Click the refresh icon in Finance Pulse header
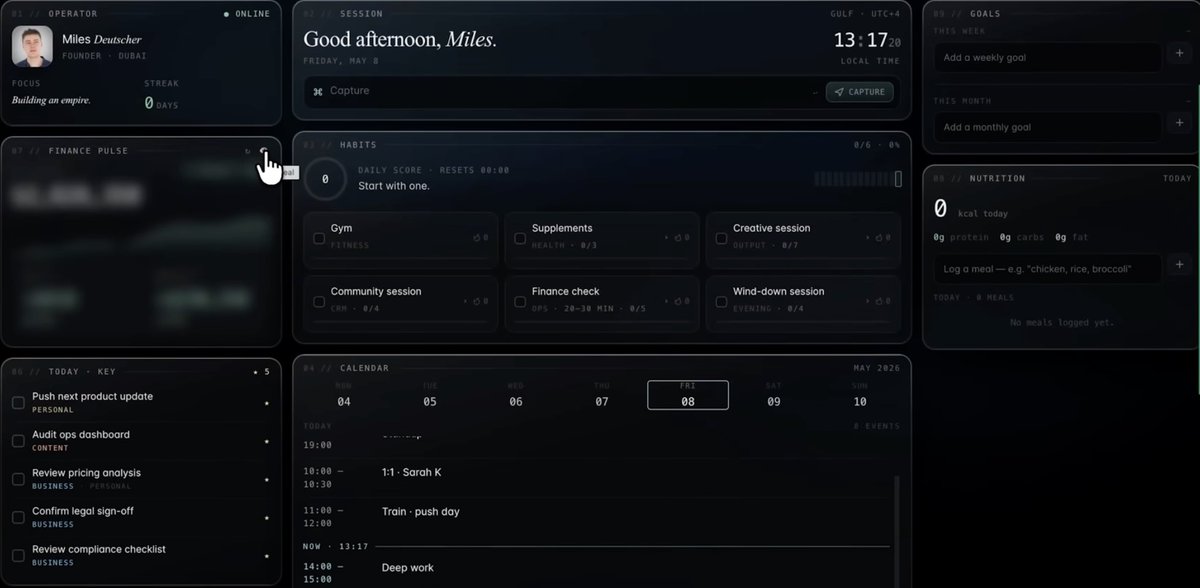The image size is (1200, 588). pyautogui.click(x=248, y=151)
